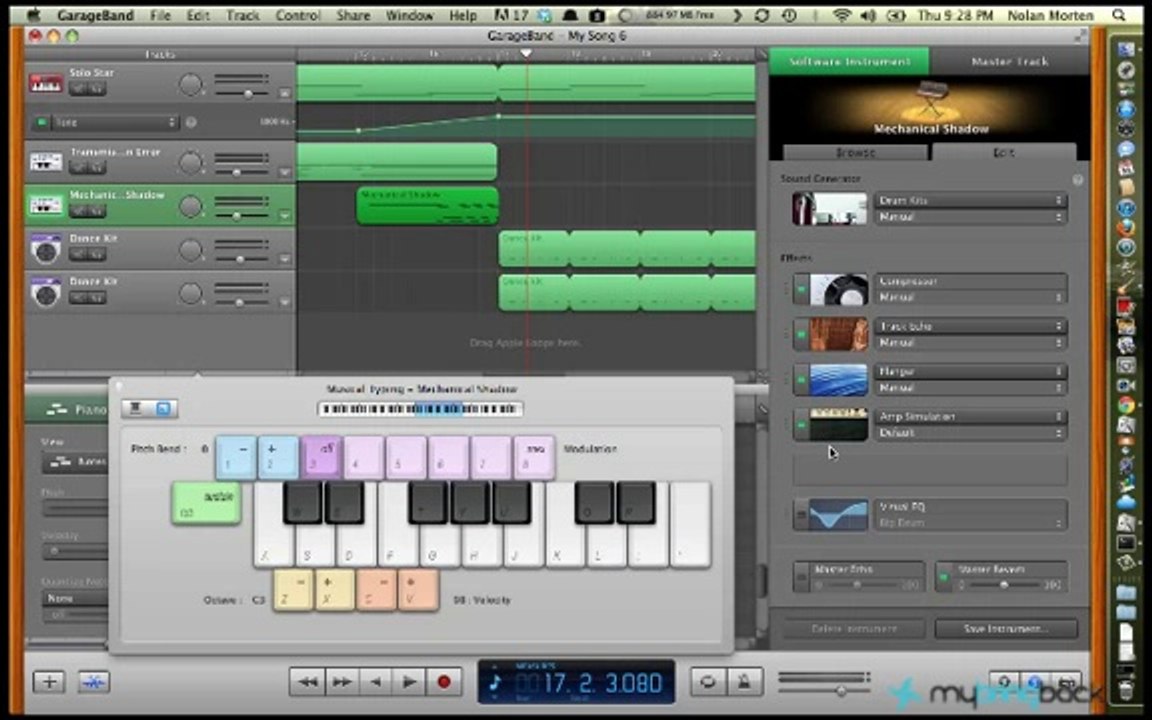Click the mini keyboard range overview
Image resolution: width=1152 pixels, height=720 pixels.
point(420,408)
